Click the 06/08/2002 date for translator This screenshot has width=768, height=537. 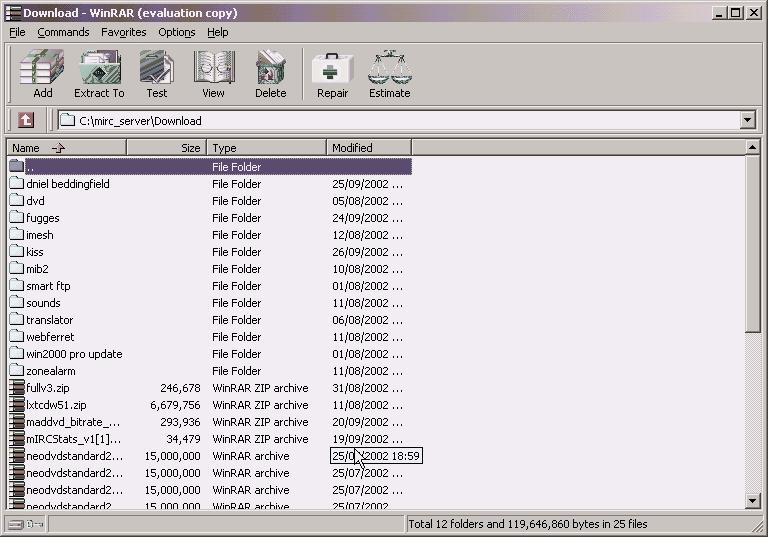click(x=367, y=320)
